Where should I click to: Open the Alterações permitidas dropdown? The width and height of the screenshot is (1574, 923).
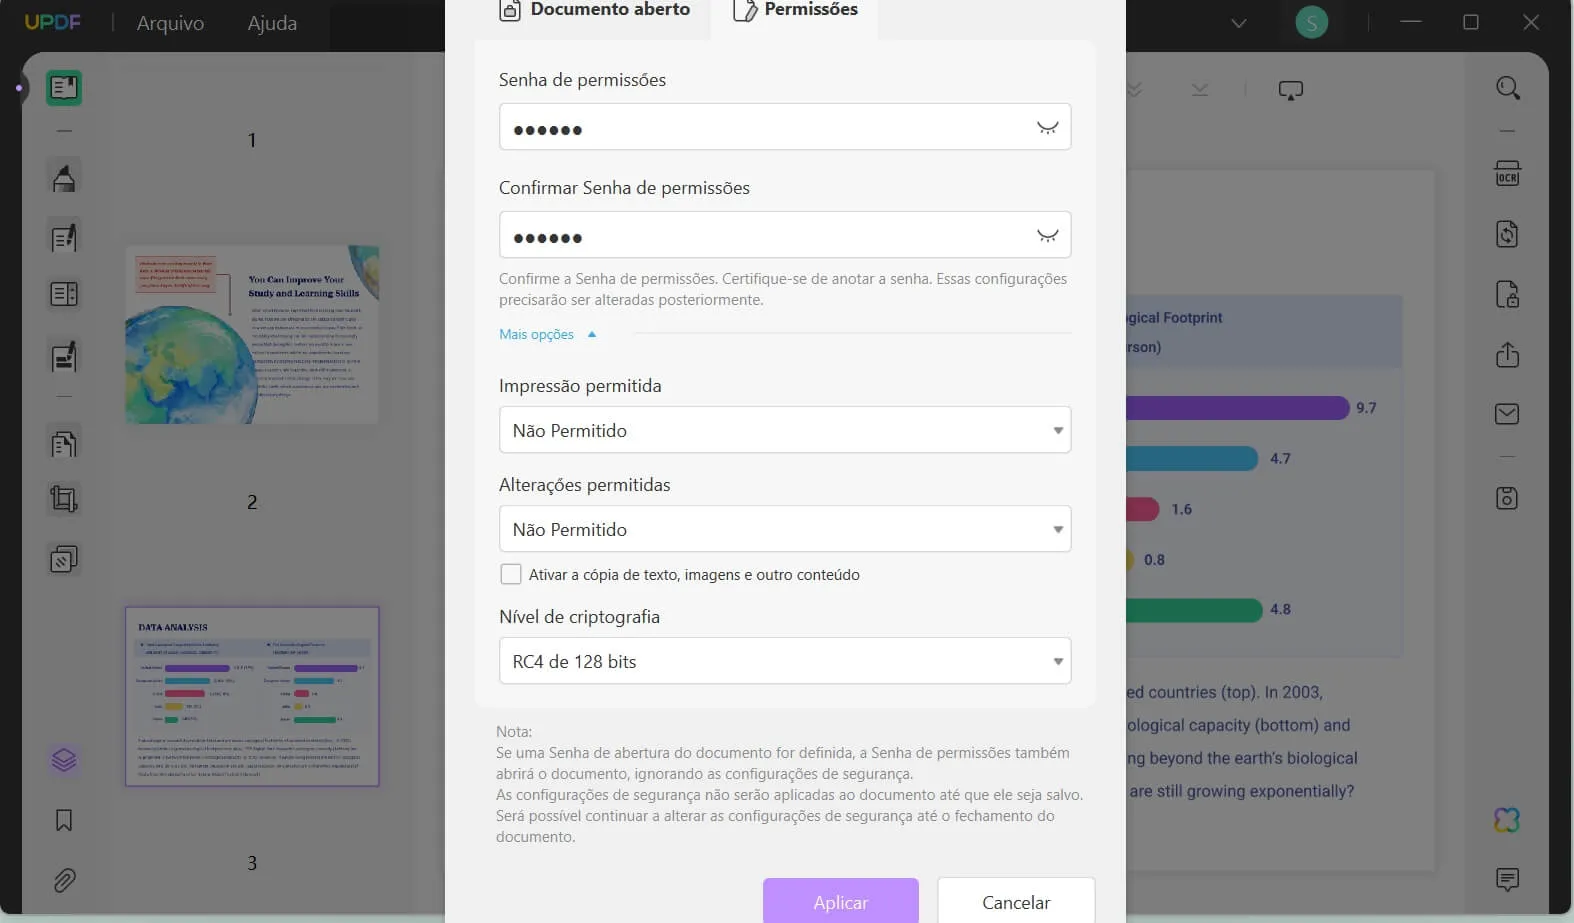(x=1057, y=529)
